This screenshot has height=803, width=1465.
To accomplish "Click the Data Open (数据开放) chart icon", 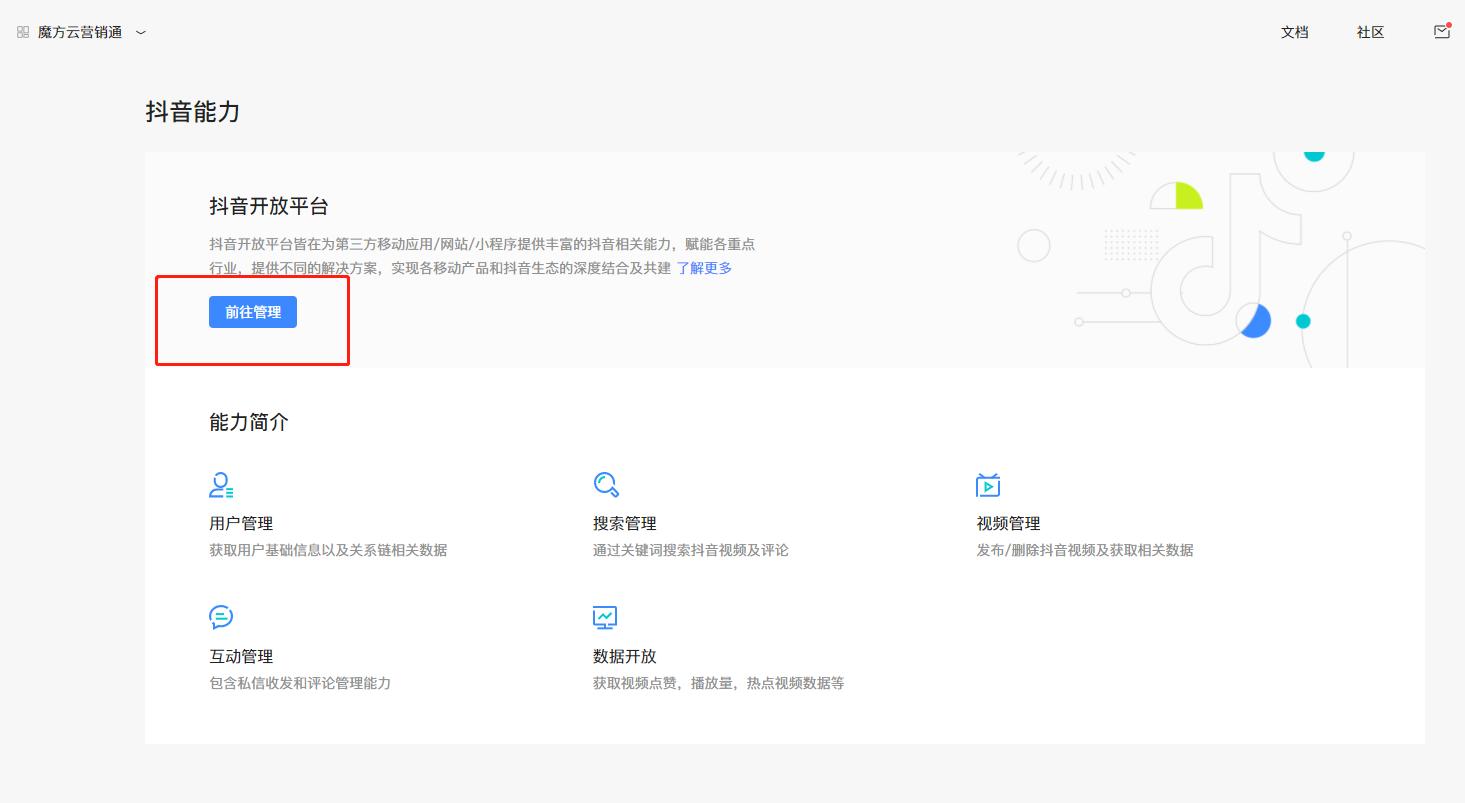I will pyautogui.click(x=605, y=617).
